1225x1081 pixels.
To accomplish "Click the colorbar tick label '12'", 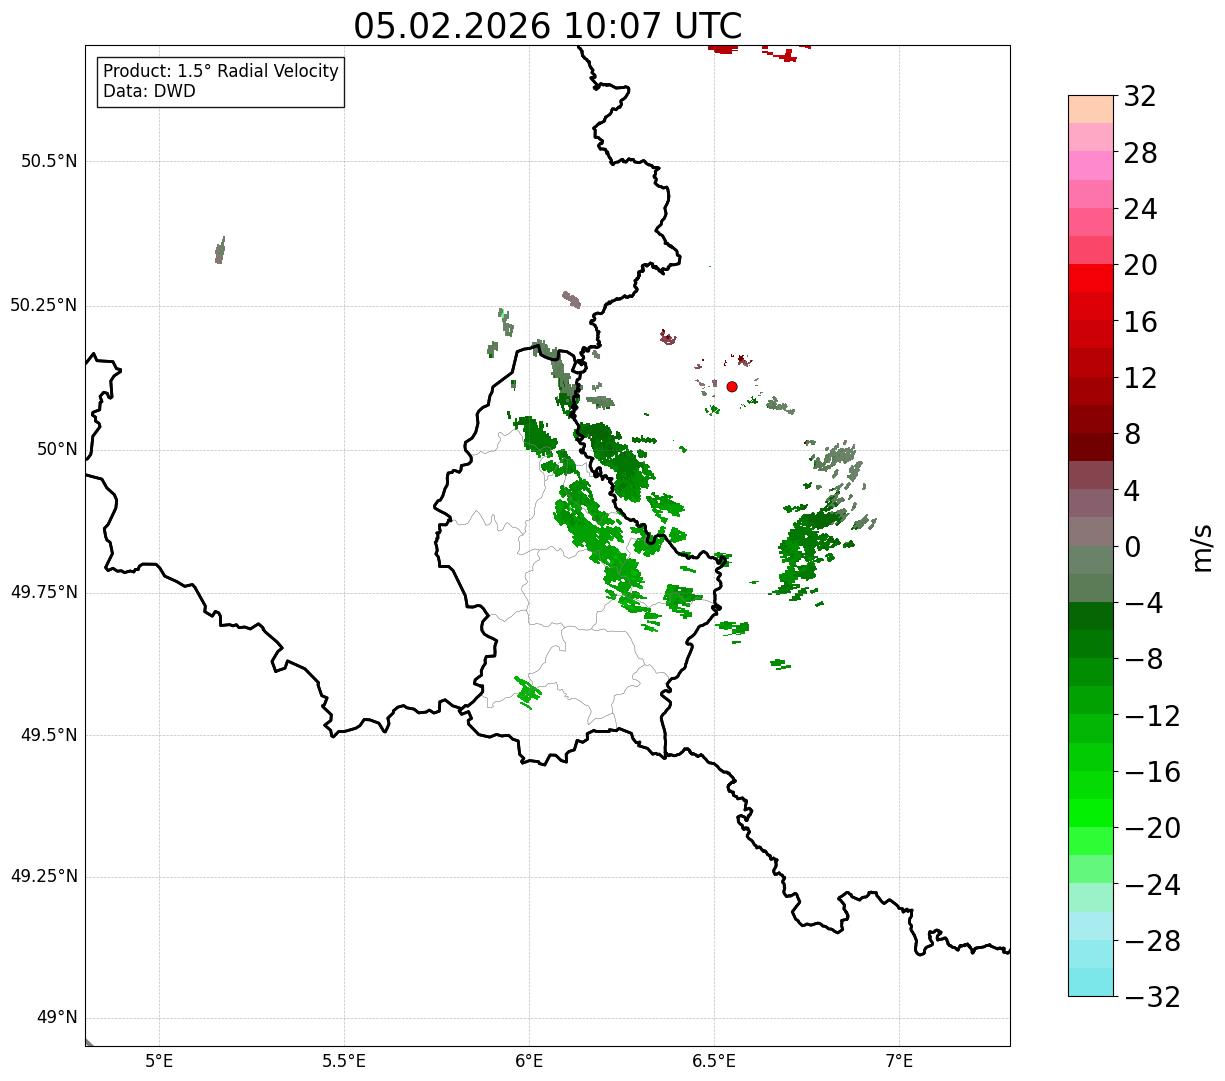I will point(1141,378).
